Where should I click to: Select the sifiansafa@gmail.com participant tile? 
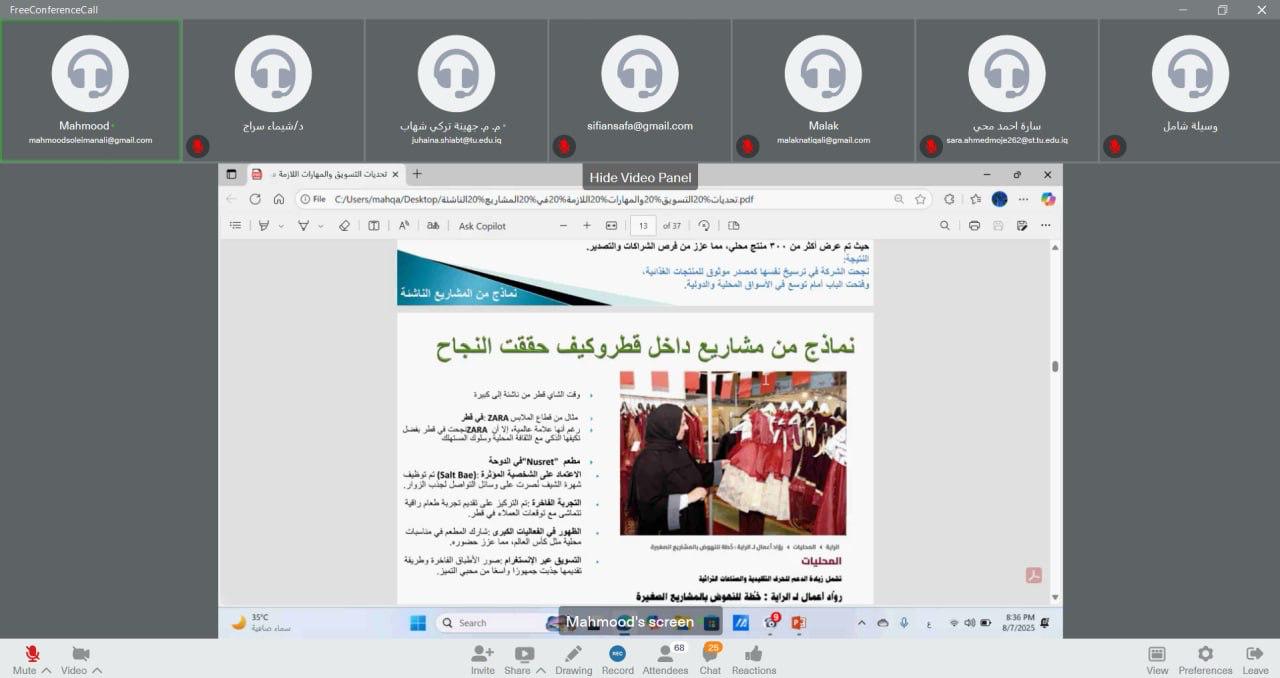coord(640,90)
